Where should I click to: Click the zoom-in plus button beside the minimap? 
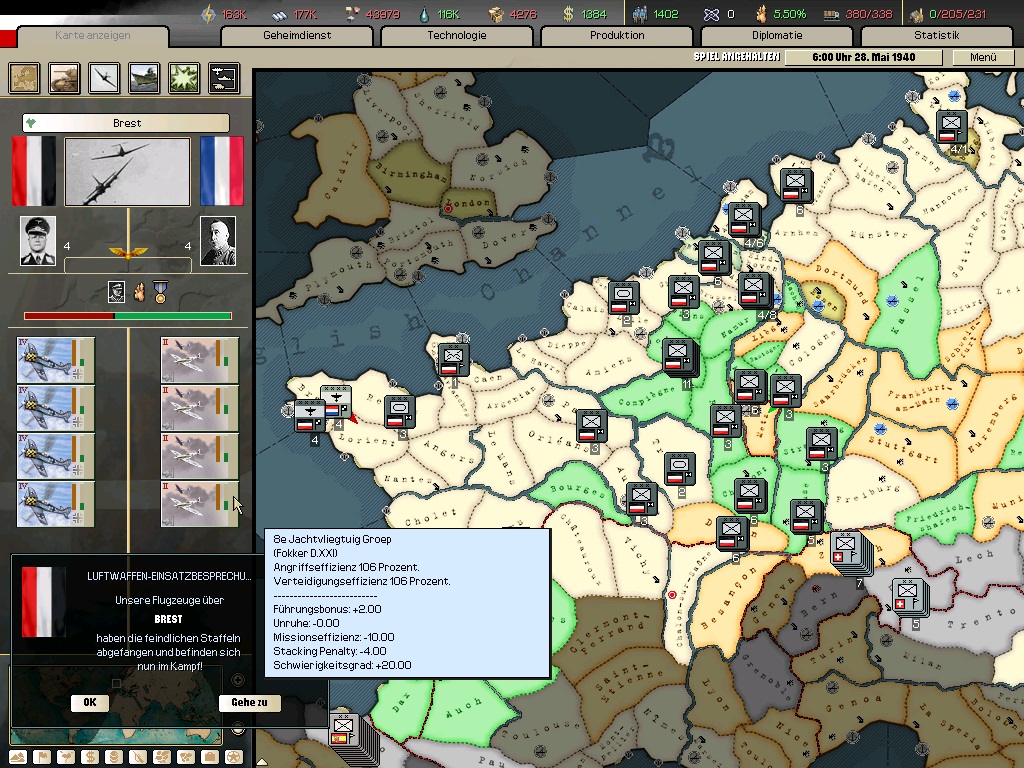point(238,679)
